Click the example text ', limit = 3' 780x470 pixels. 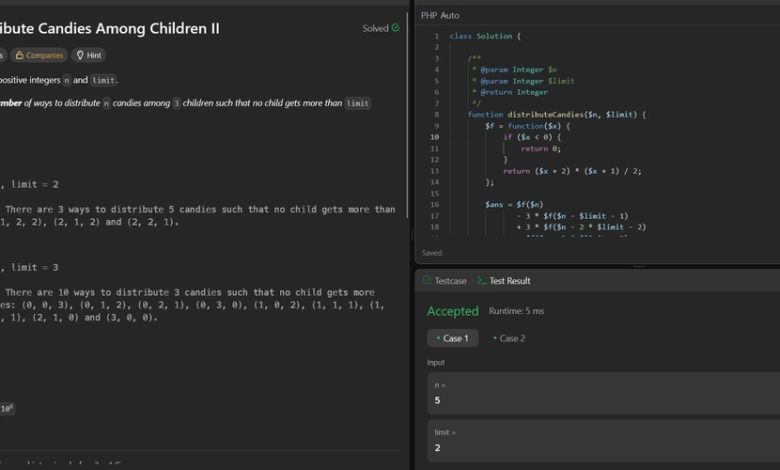pos(29,268)
